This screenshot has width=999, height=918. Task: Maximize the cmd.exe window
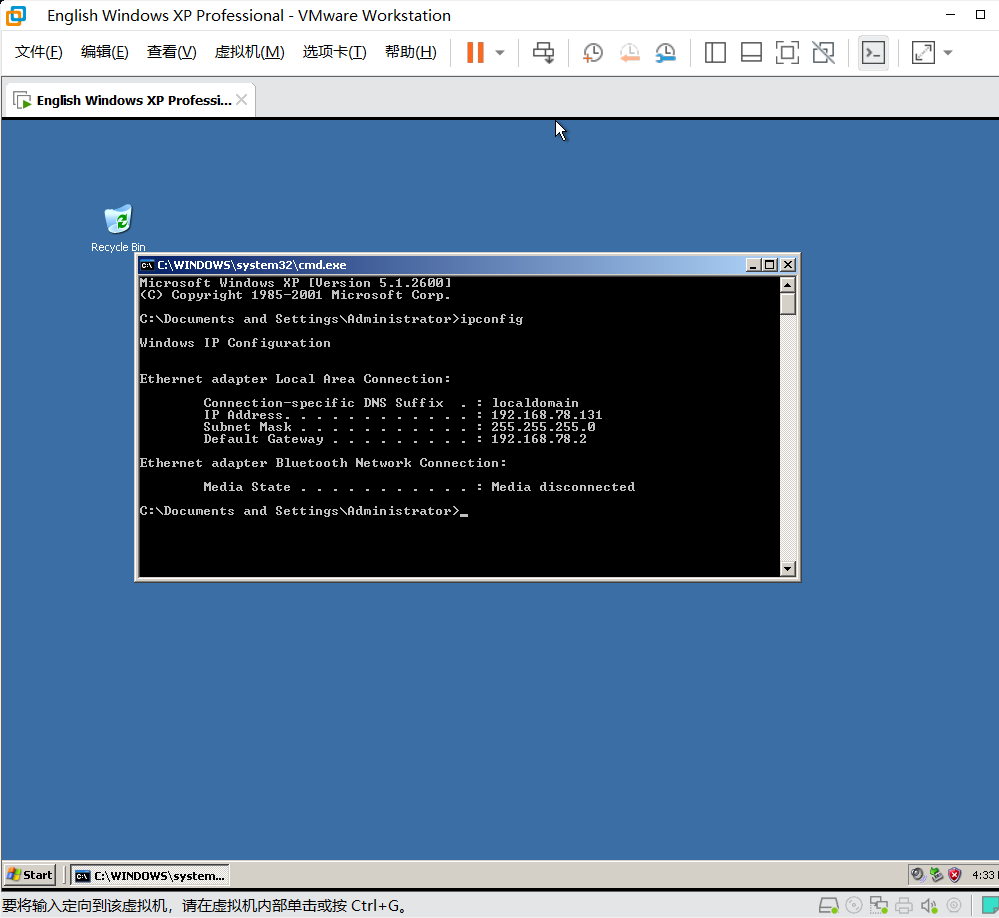tap(770, 265)
